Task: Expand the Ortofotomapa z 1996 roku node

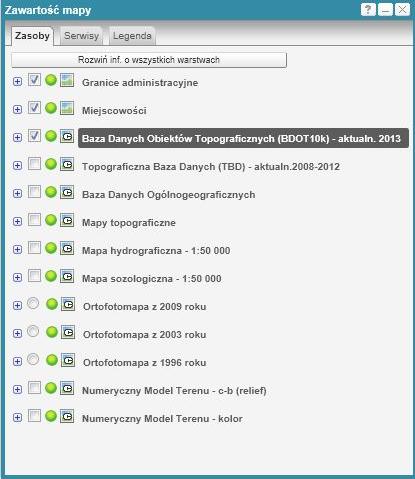Action: point(17,362)
